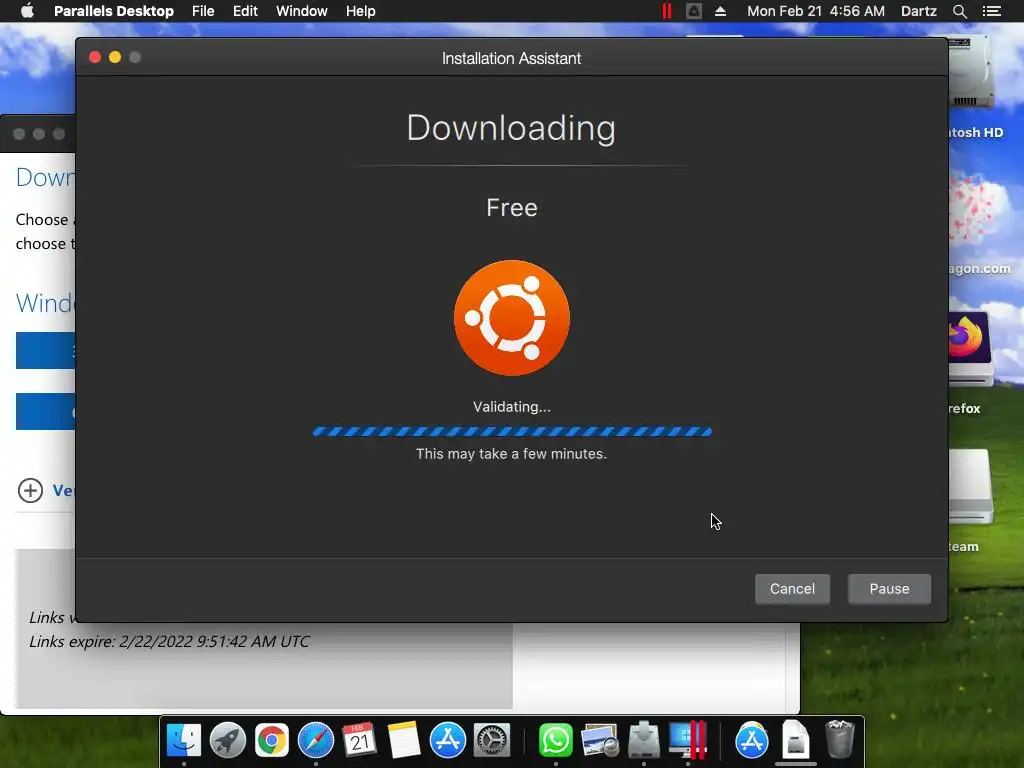Open the File menu
The height and width of the screenshot is (768, 1024).
tap(203, 11)
